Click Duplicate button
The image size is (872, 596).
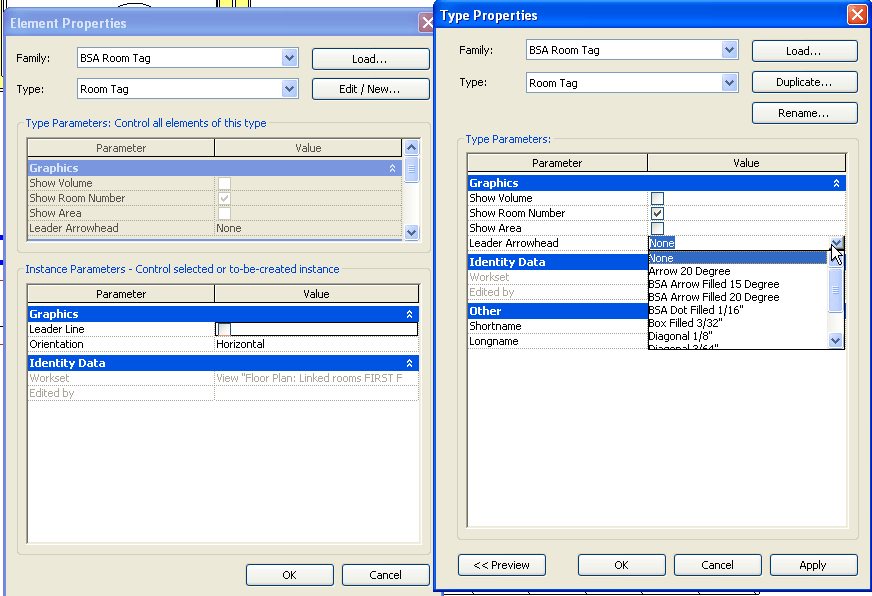pos(804,82)
